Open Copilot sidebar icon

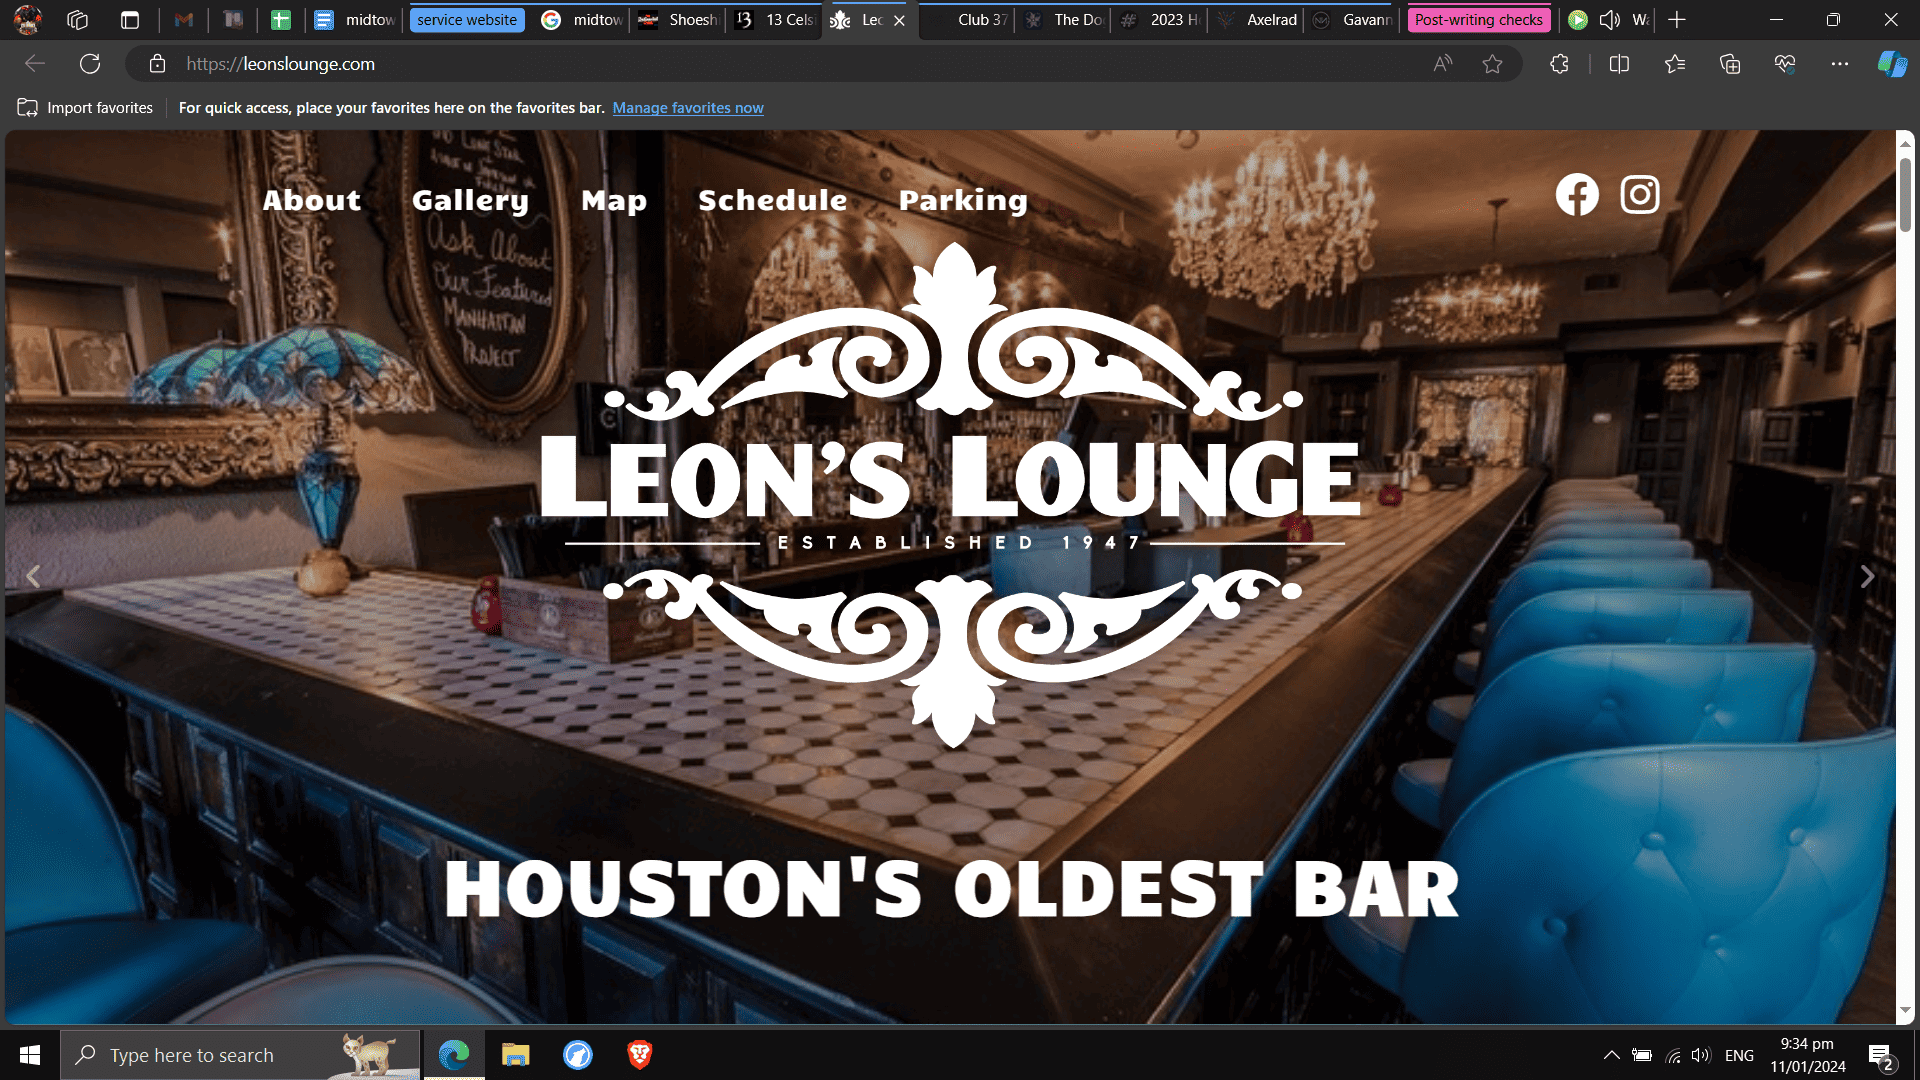click(x=1892, y=64)
